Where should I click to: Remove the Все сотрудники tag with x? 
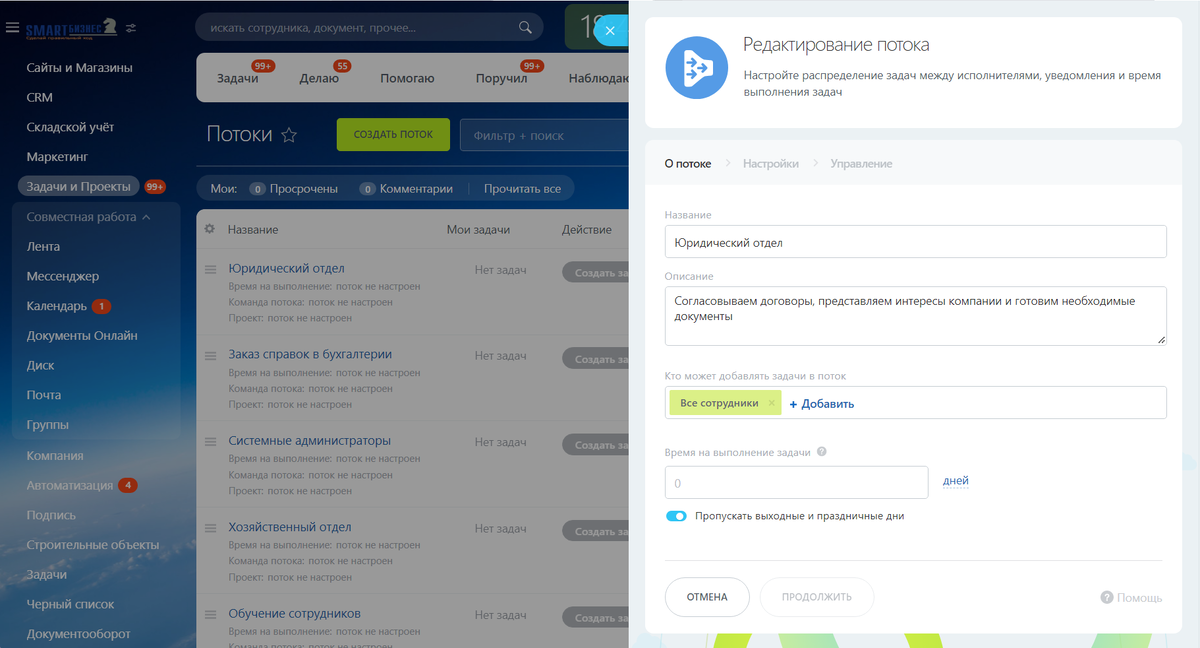tap(771, 403)
